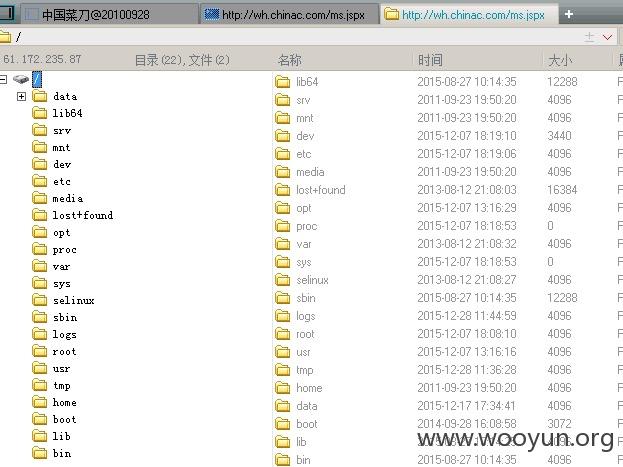Select selinux row in file list
The width and height of the screenshot is (623, 467).
click(447, 280)
